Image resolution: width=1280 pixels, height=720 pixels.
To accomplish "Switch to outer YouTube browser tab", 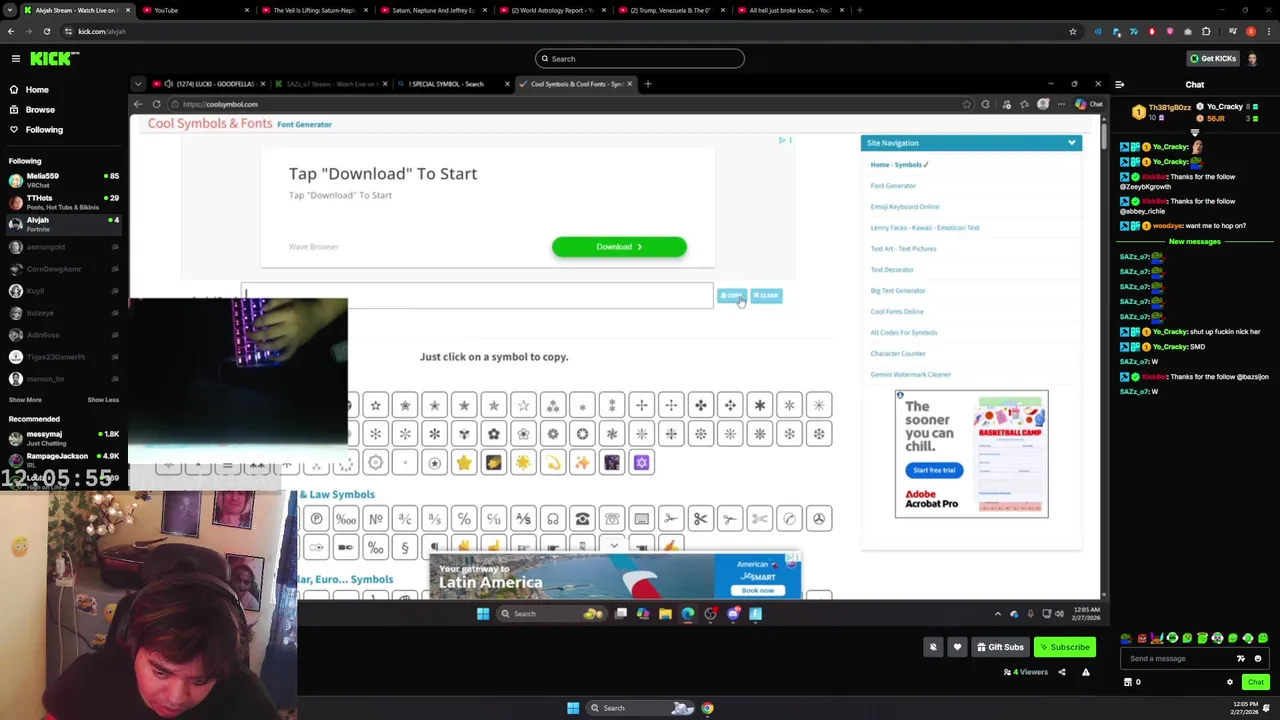I will tap(195, 10).
